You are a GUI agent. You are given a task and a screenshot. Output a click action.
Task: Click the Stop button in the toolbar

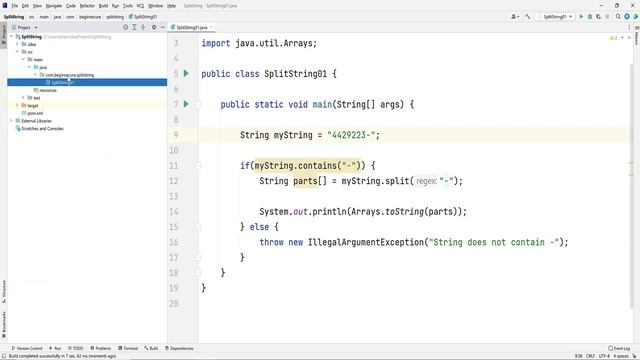tap(607, 17)
